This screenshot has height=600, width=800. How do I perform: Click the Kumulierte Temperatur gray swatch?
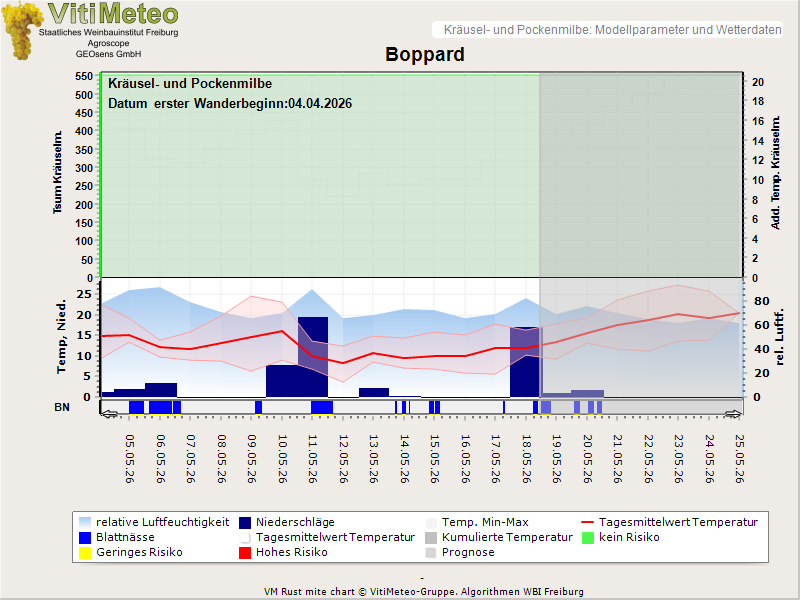pos(431,537)
